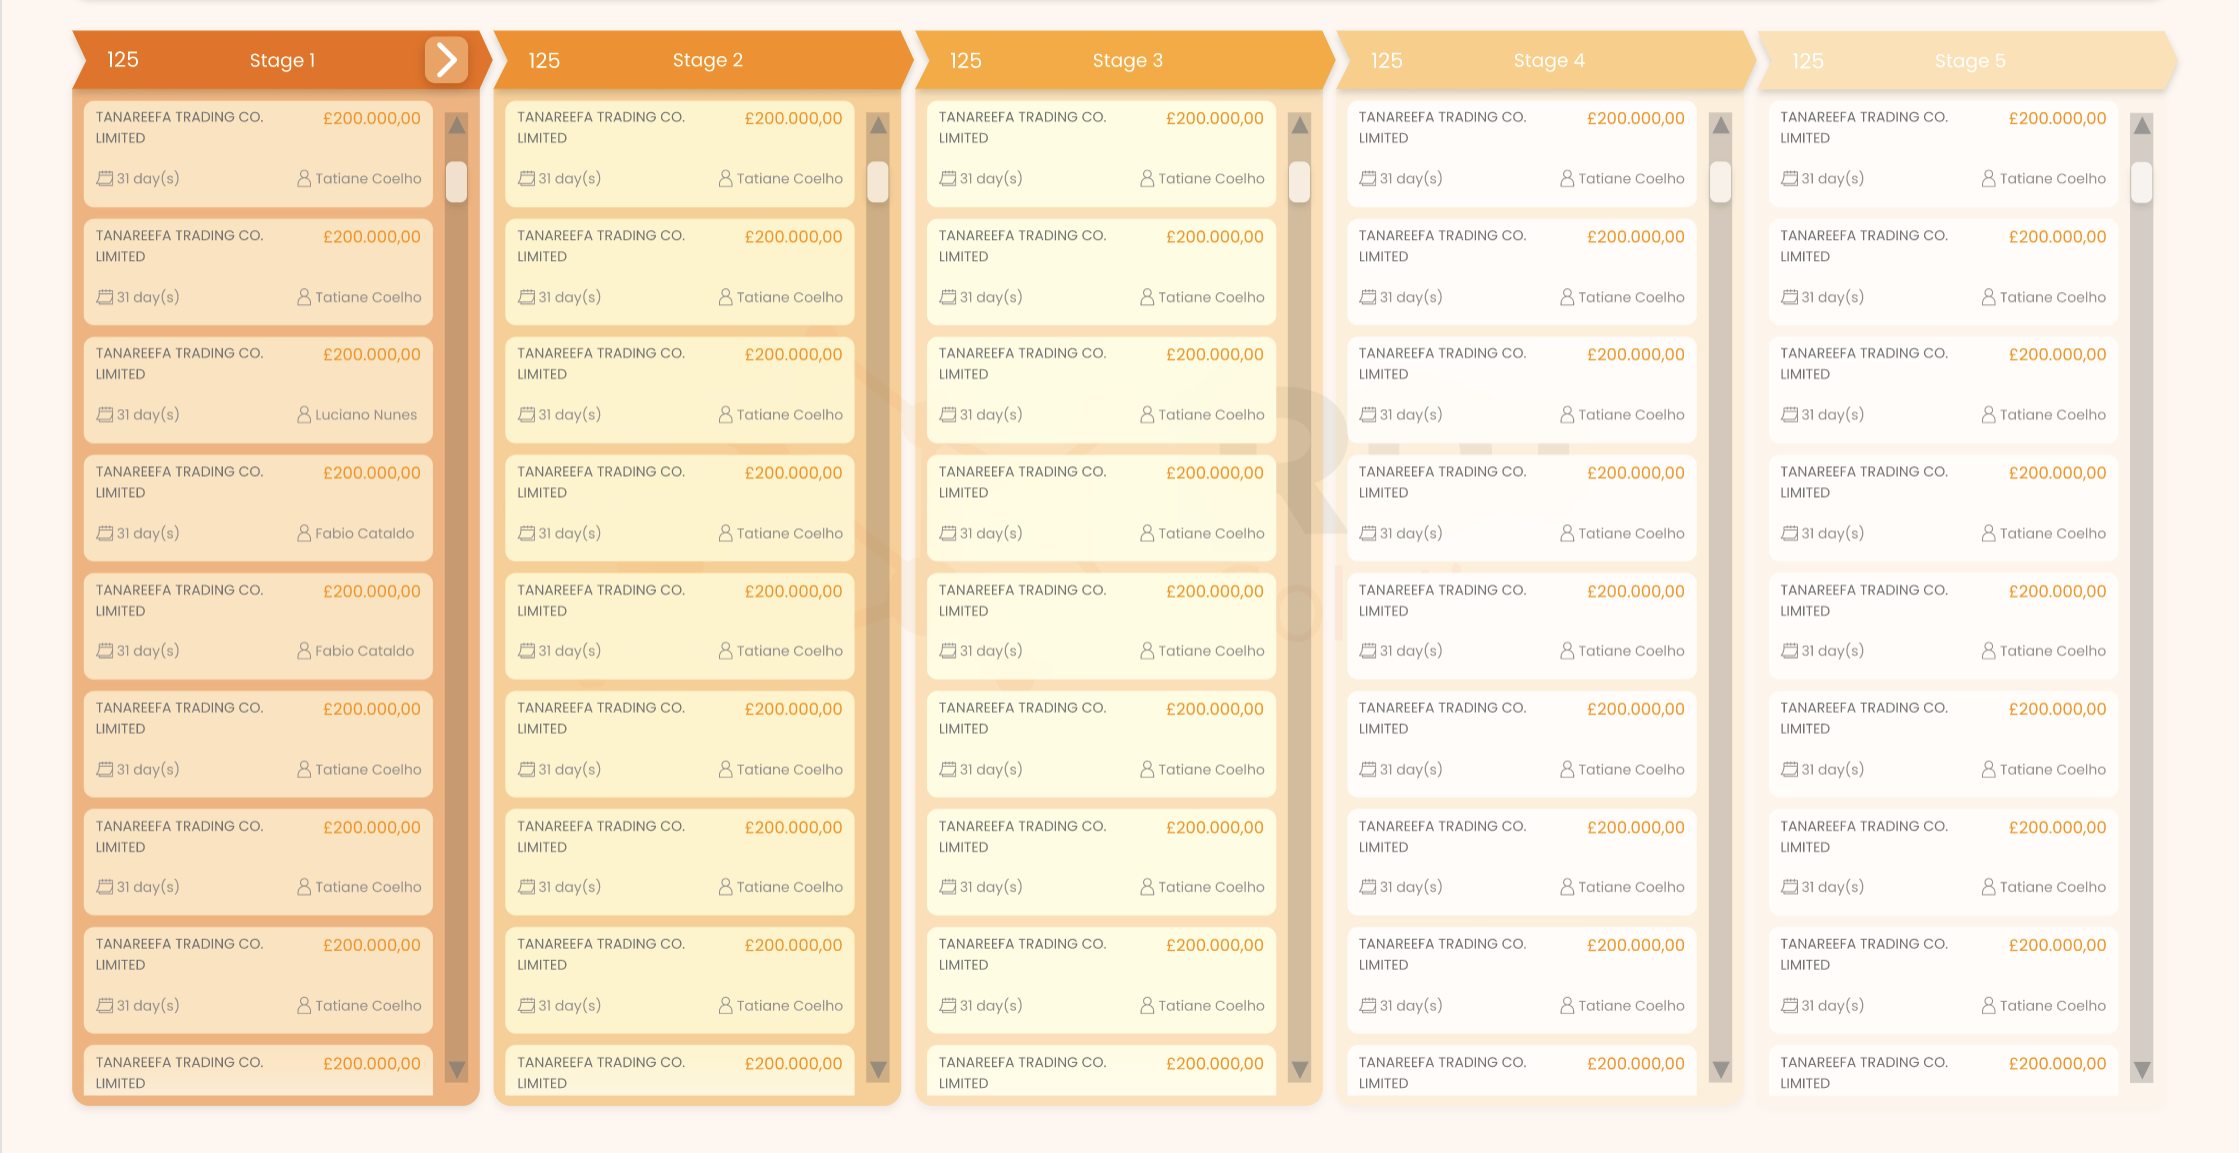Click Stage 2 scrollbar down arrow
This screenshot has width=2239, height=1153.
tap(878, 1069)
